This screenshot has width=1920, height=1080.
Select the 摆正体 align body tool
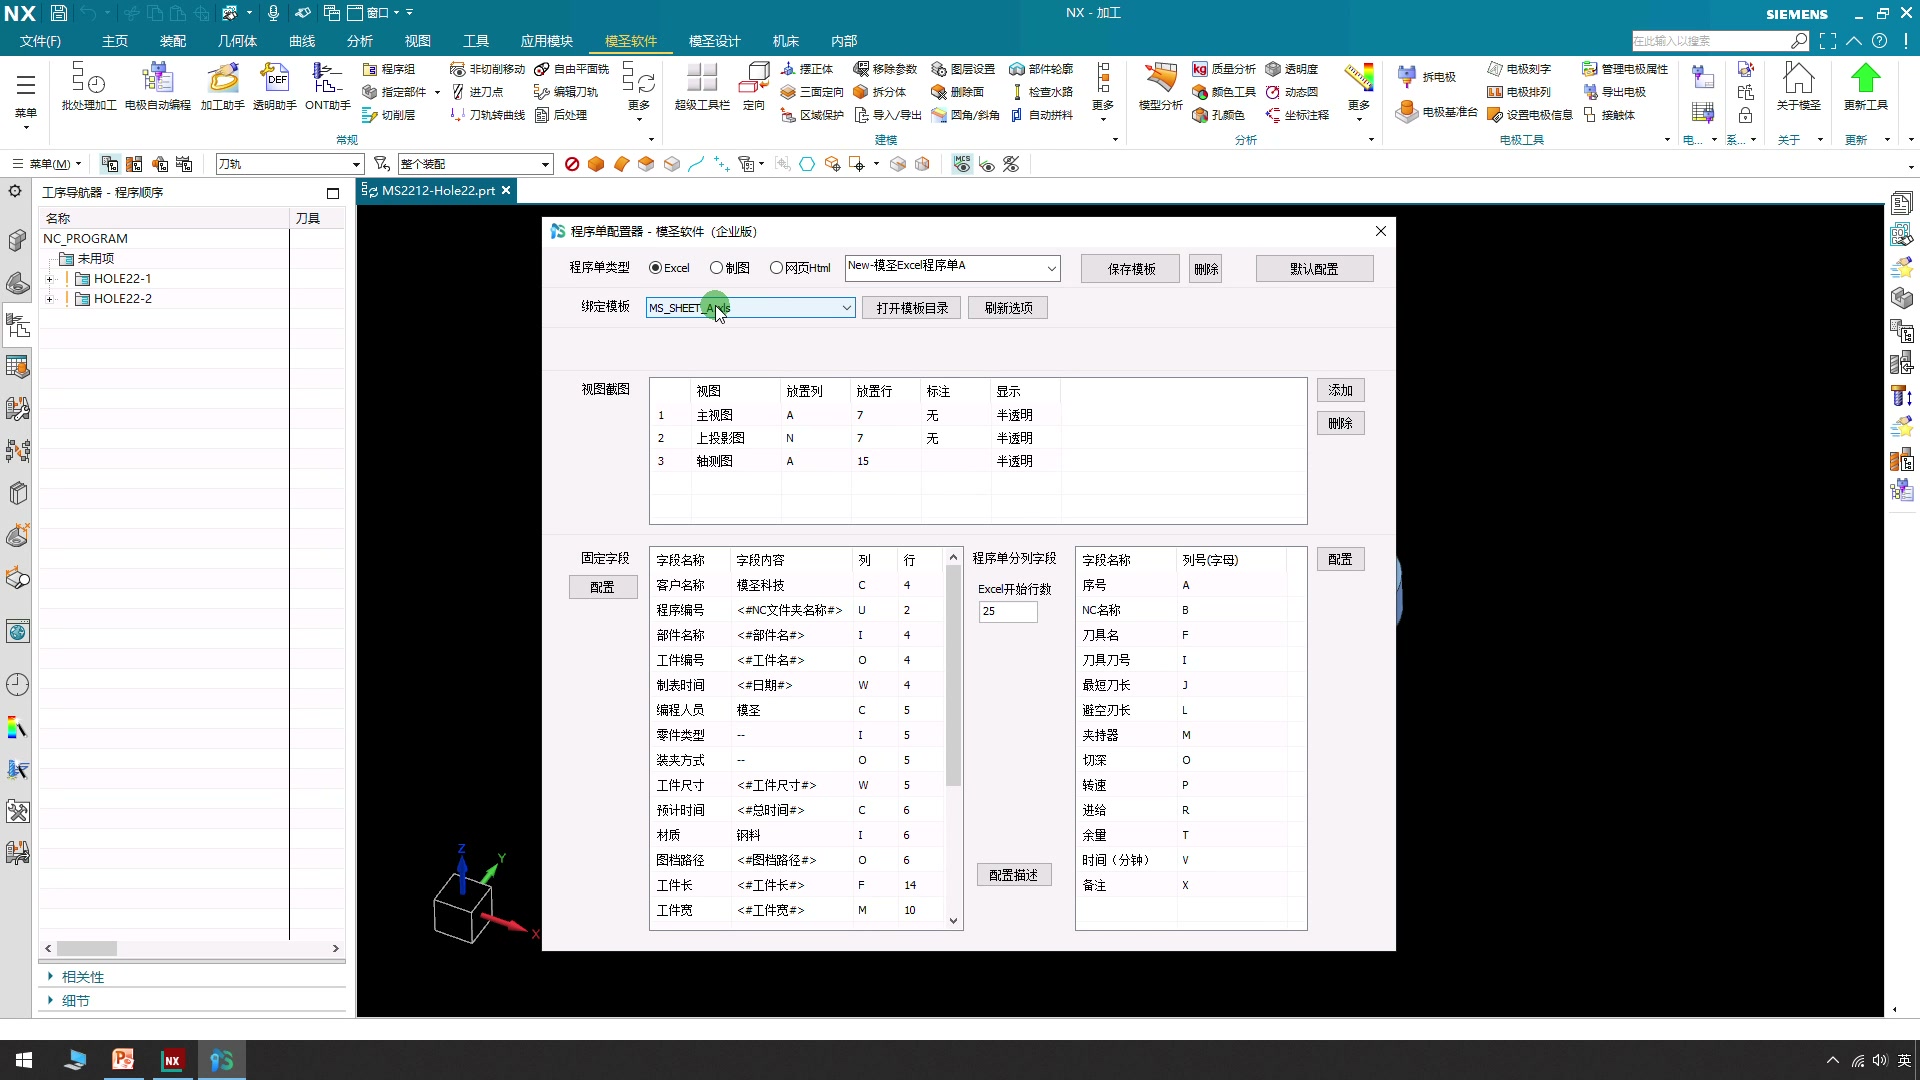pyautogui.click(x=806, y=69)
